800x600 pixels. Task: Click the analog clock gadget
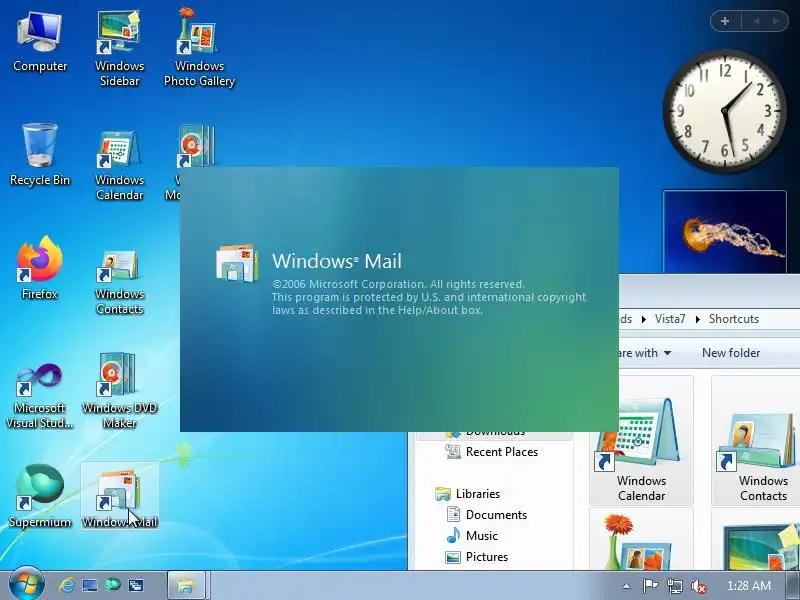pyautogui.click(x=724, y=110)
